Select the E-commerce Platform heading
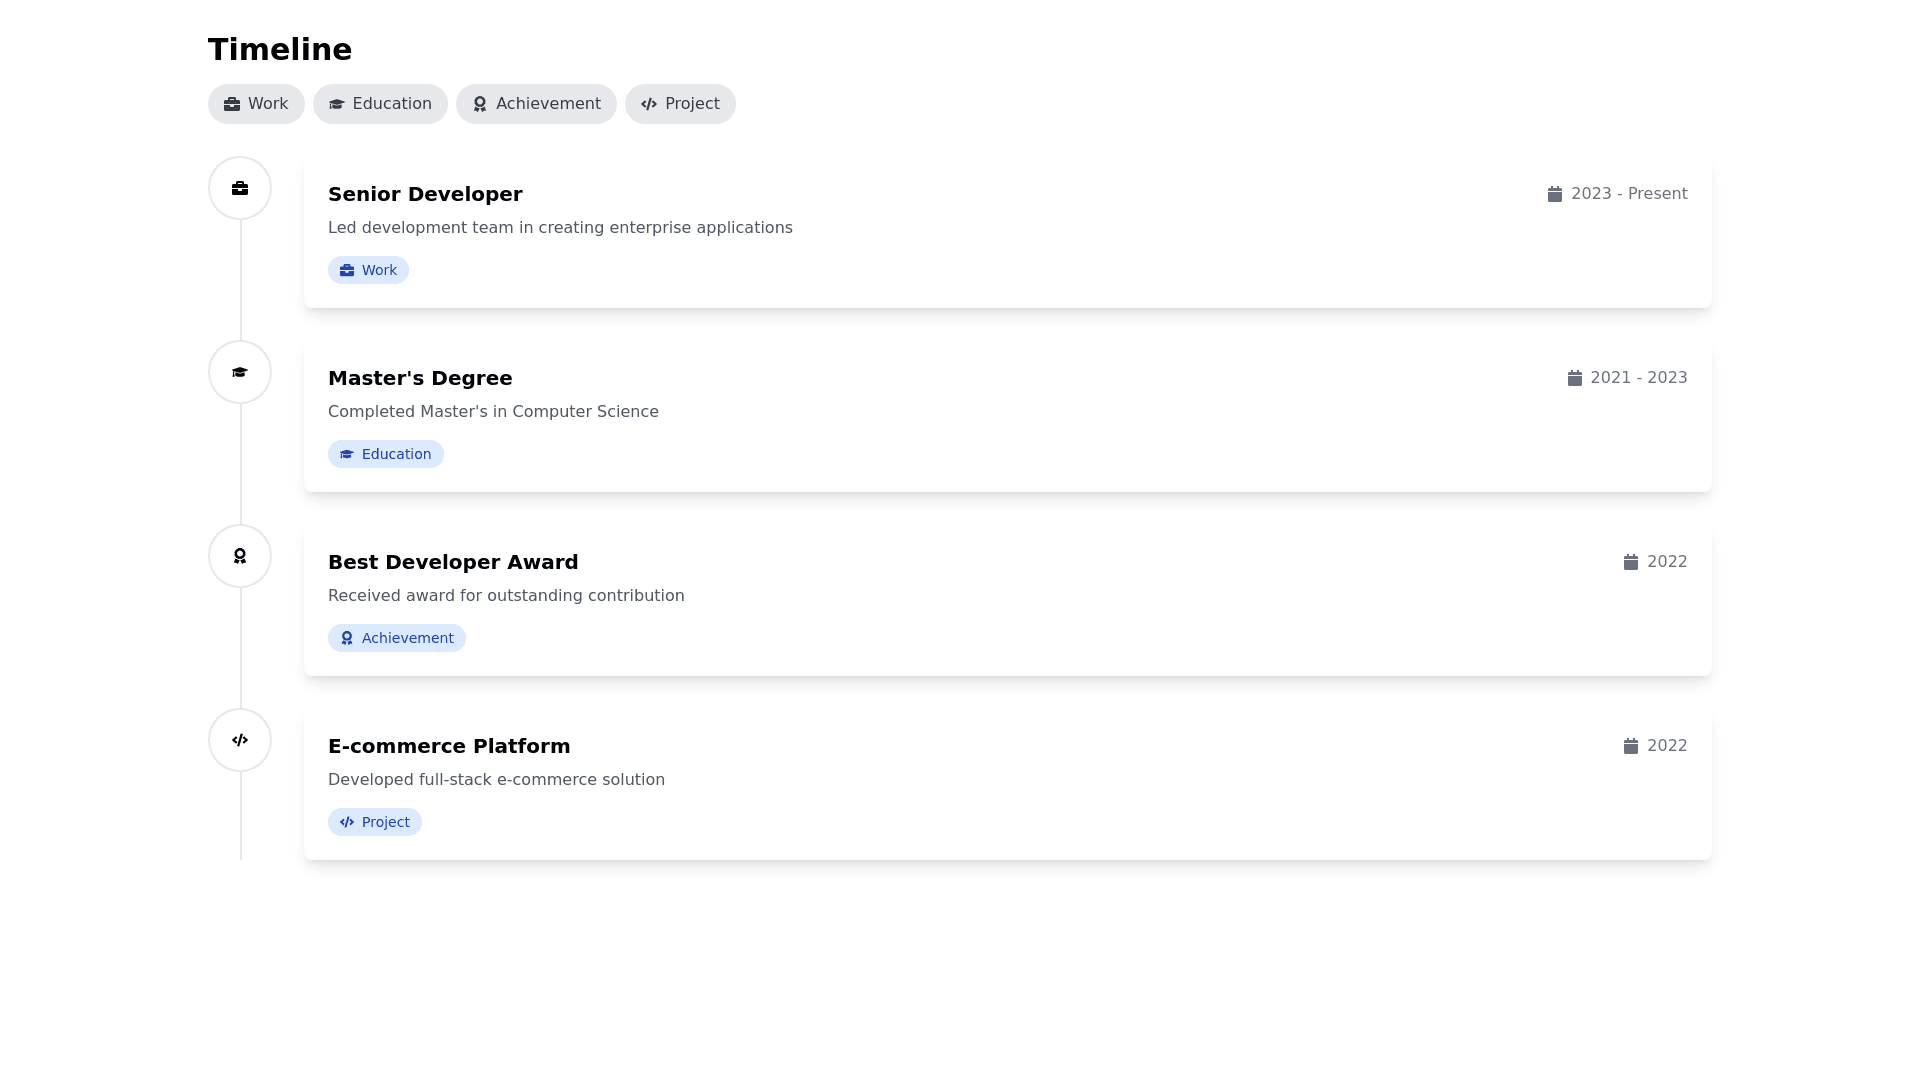This screenshot has width=1920, height=1080. (x=449, y=746)
